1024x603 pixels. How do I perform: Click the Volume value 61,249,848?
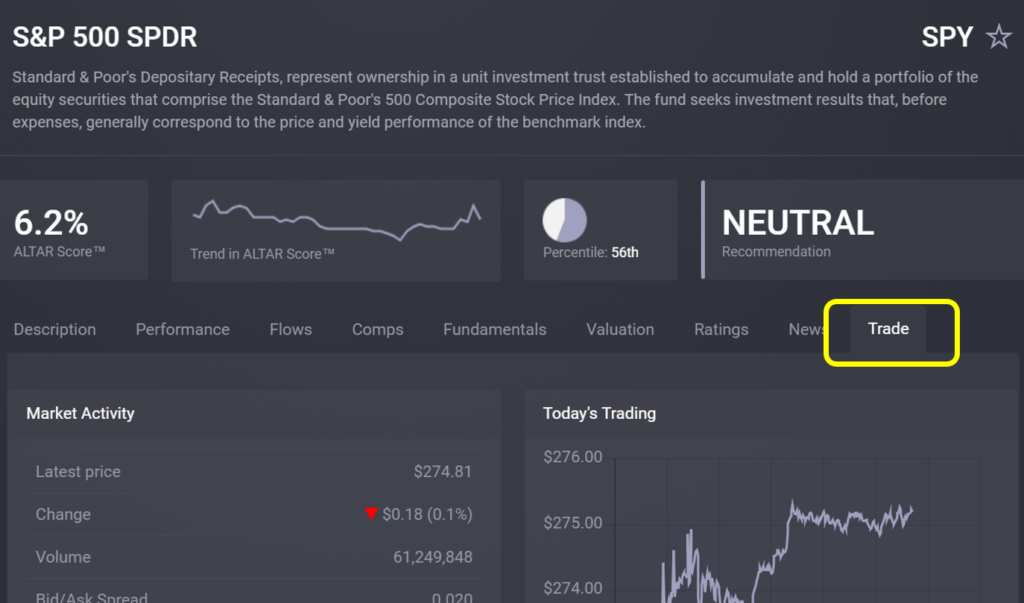(x=432, y=557)
